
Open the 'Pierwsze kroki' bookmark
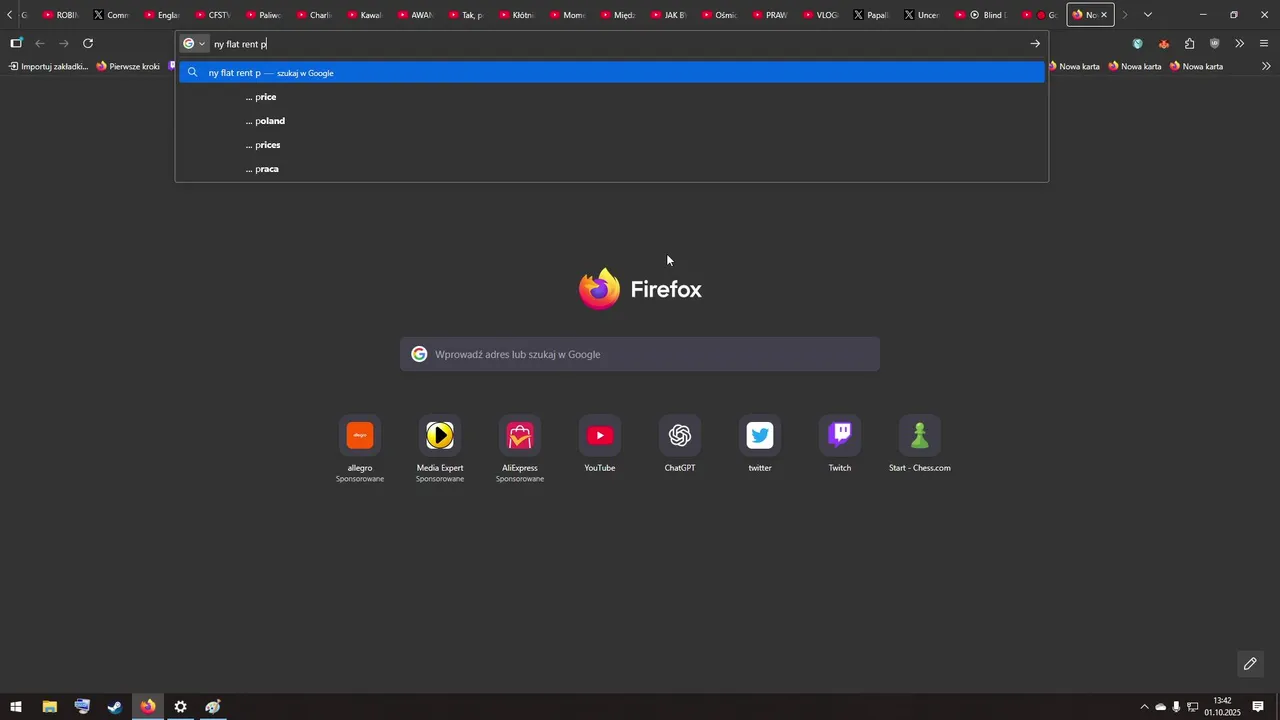pyautogui.click(x=128, y=66)
